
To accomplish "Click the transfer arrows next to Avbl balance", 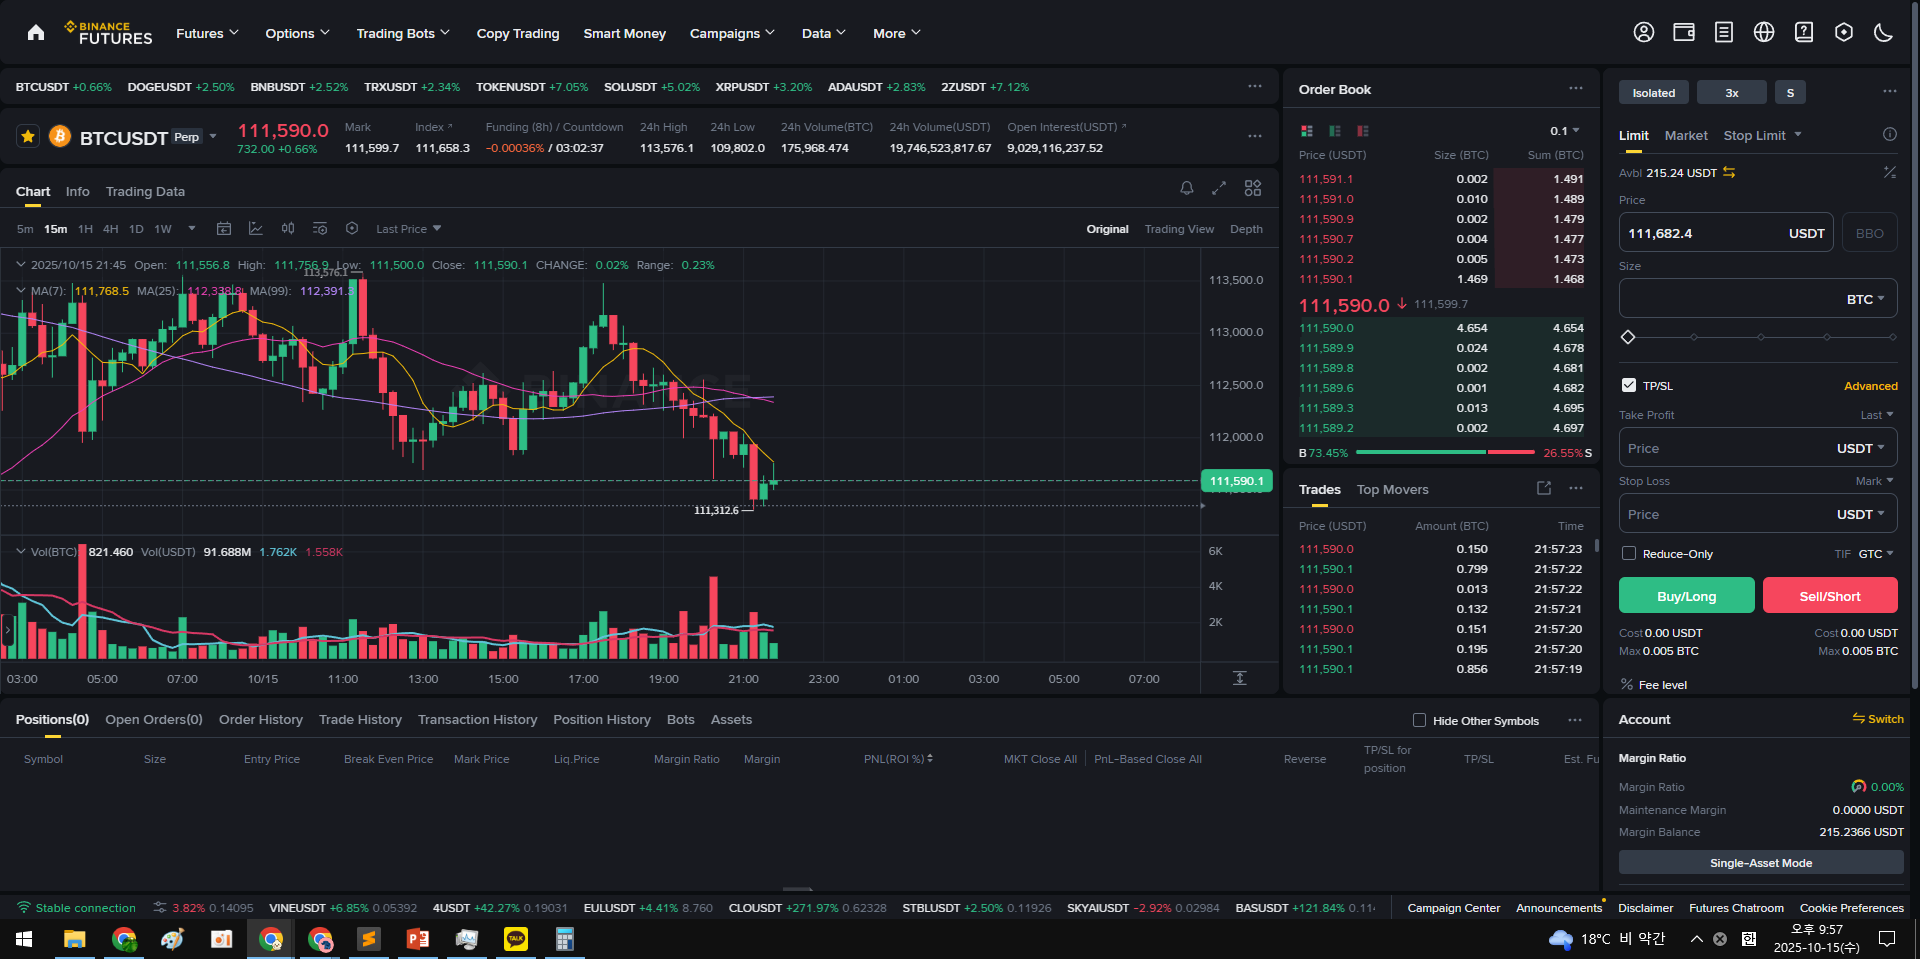I will point(1729,173).
